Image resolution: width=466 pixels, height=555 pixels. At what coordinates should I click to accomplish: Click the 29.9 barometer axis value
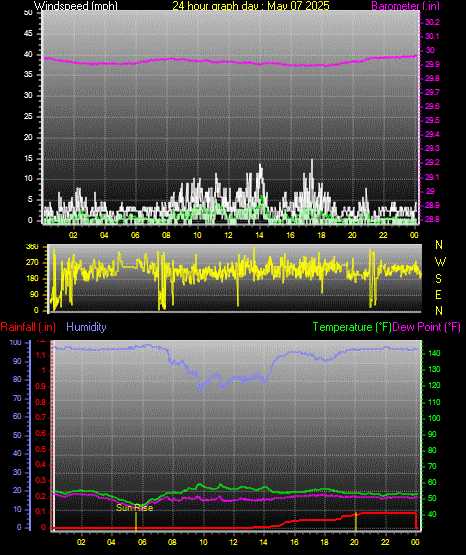click(432, 64)
